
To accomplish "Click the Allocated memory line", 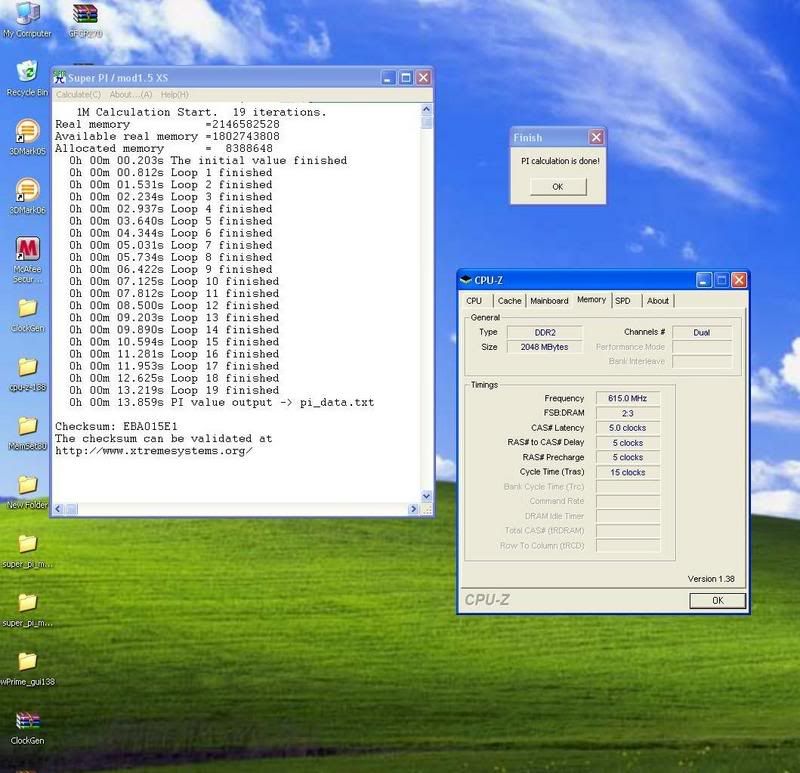I will click(x=164, y=148).
